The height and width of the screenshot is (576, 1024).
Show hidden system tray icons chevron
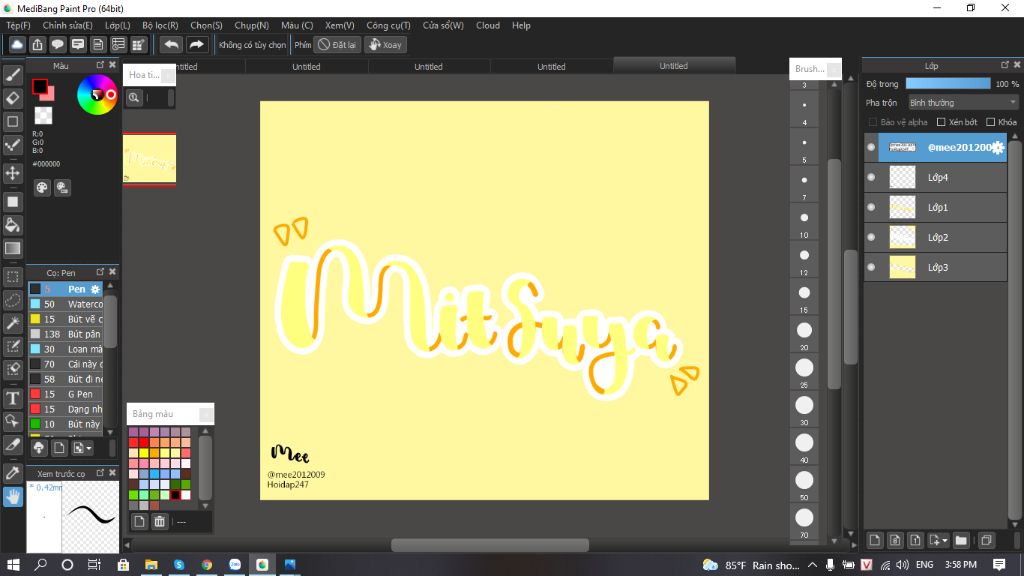812,565
